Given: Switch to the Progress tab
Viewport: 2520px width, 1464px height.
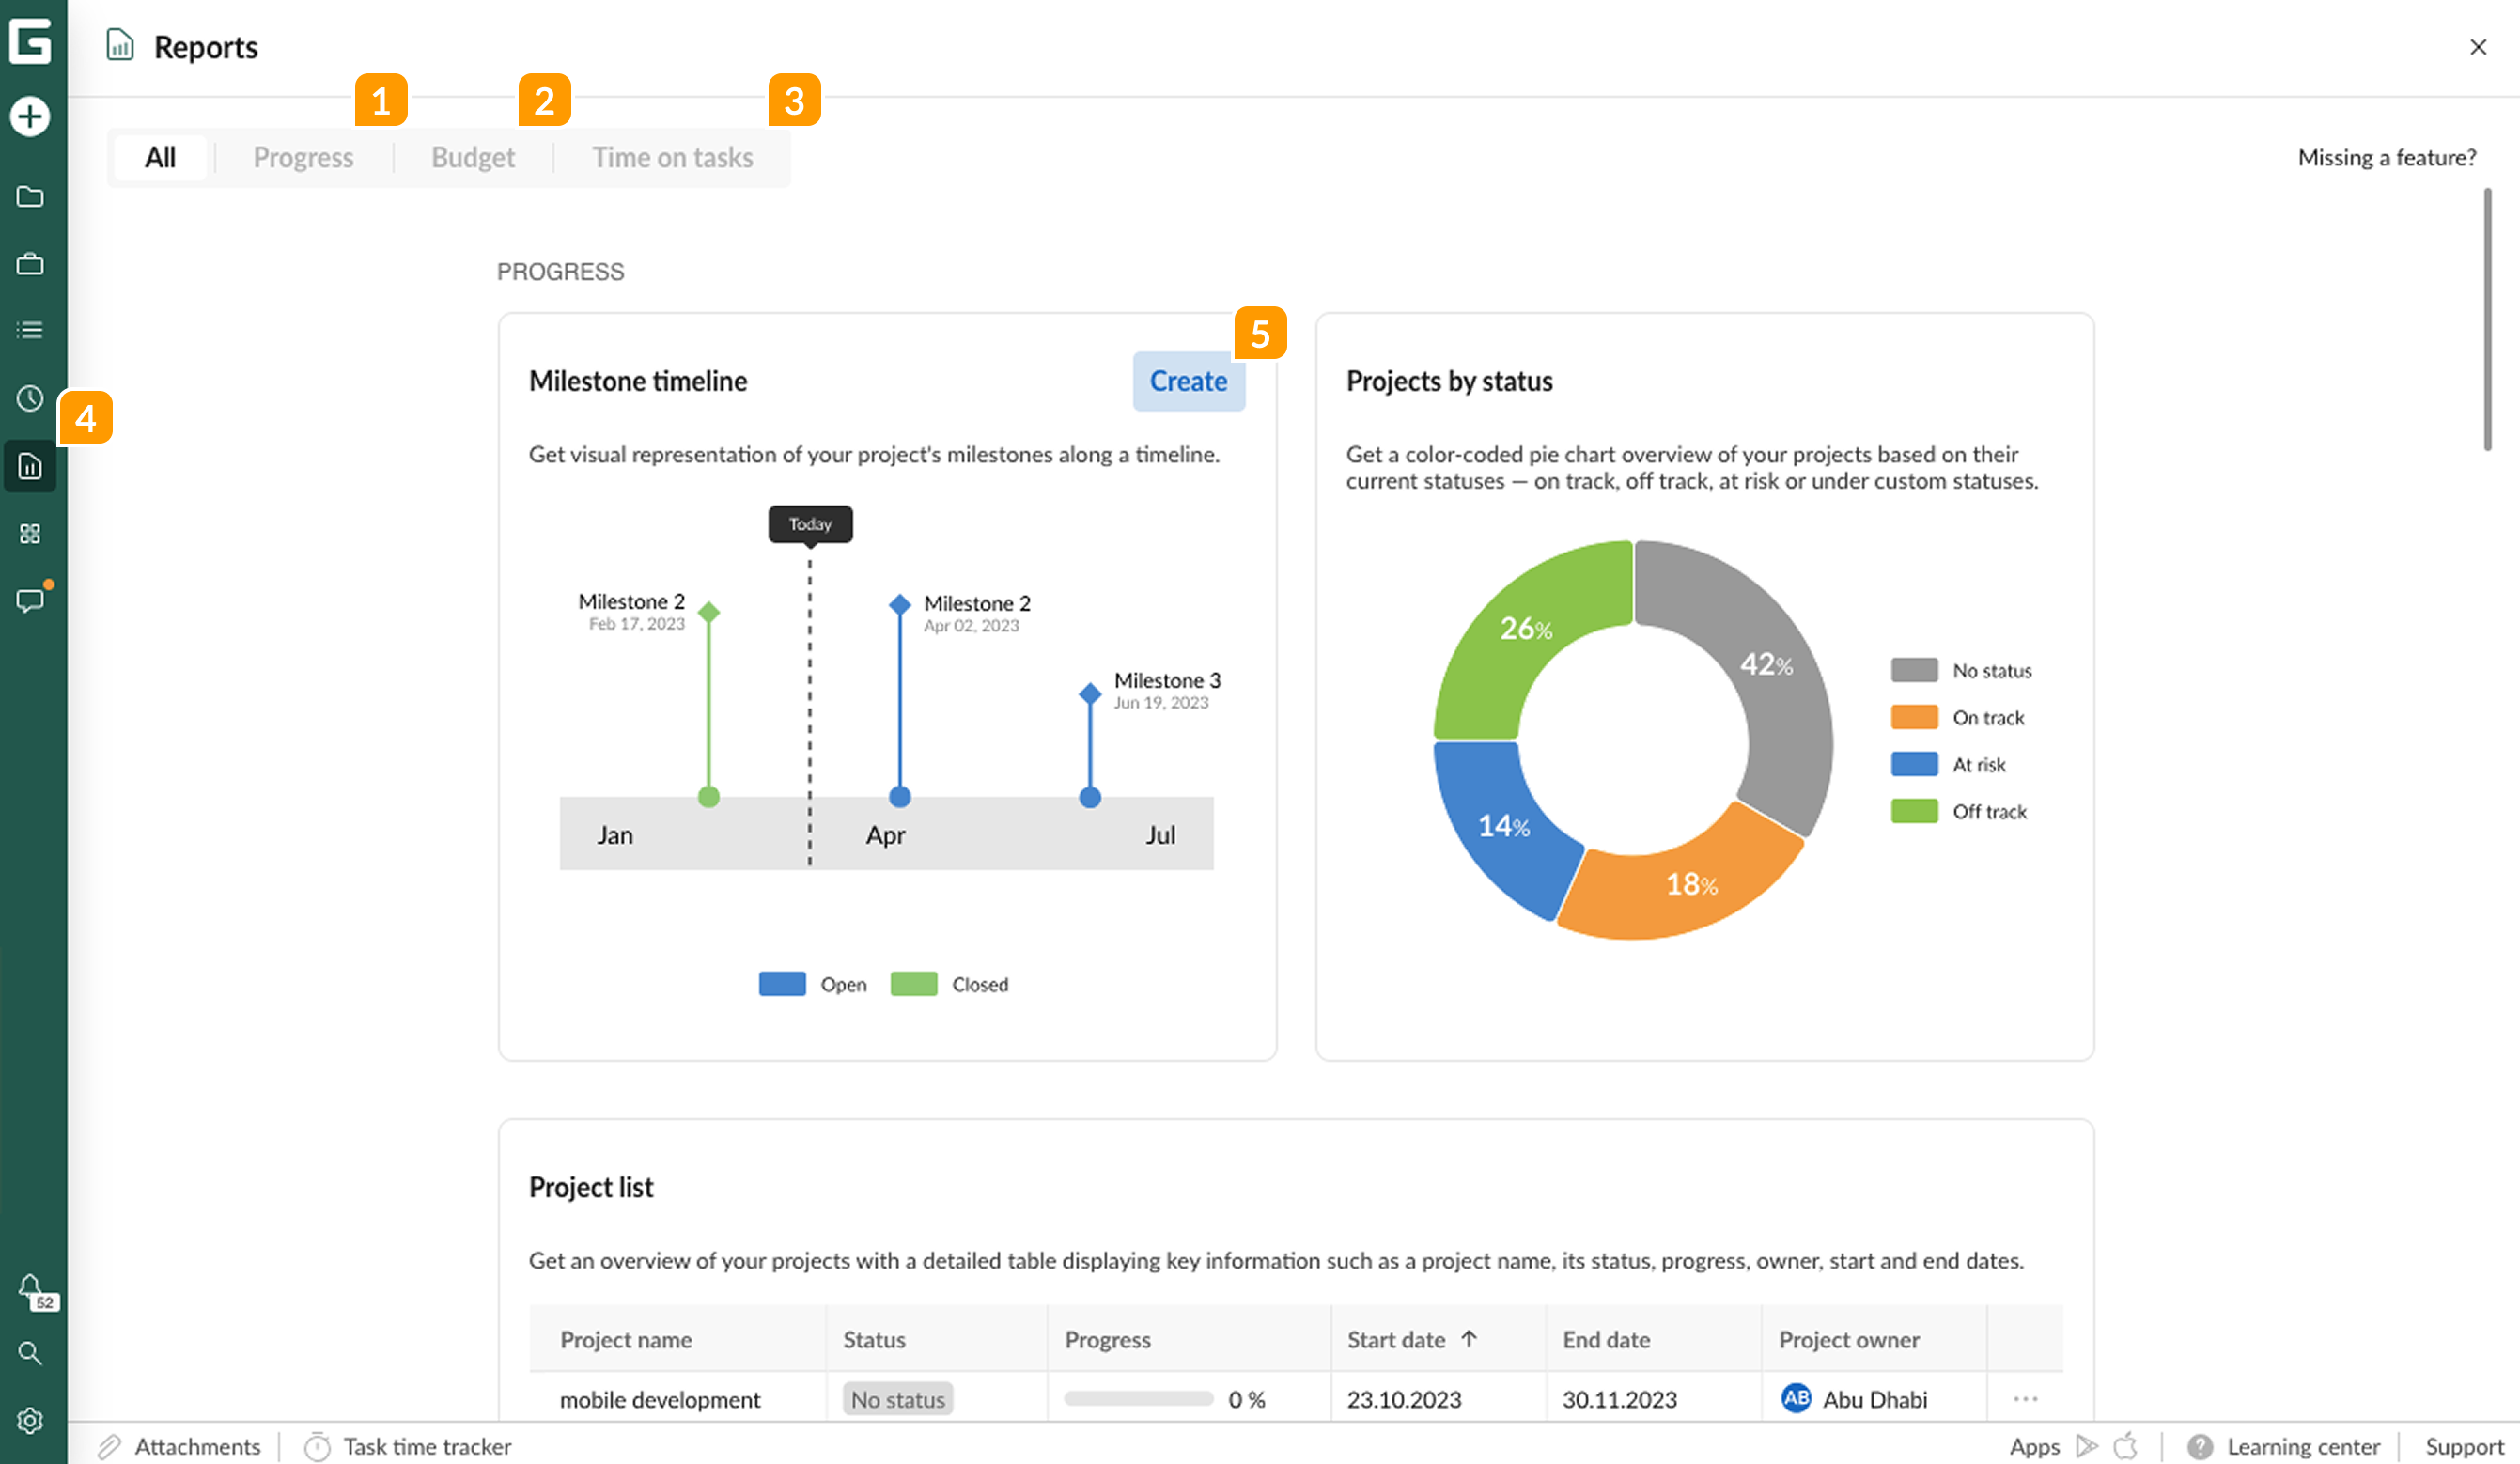Looking at the screenshot, I should point(303,157).
